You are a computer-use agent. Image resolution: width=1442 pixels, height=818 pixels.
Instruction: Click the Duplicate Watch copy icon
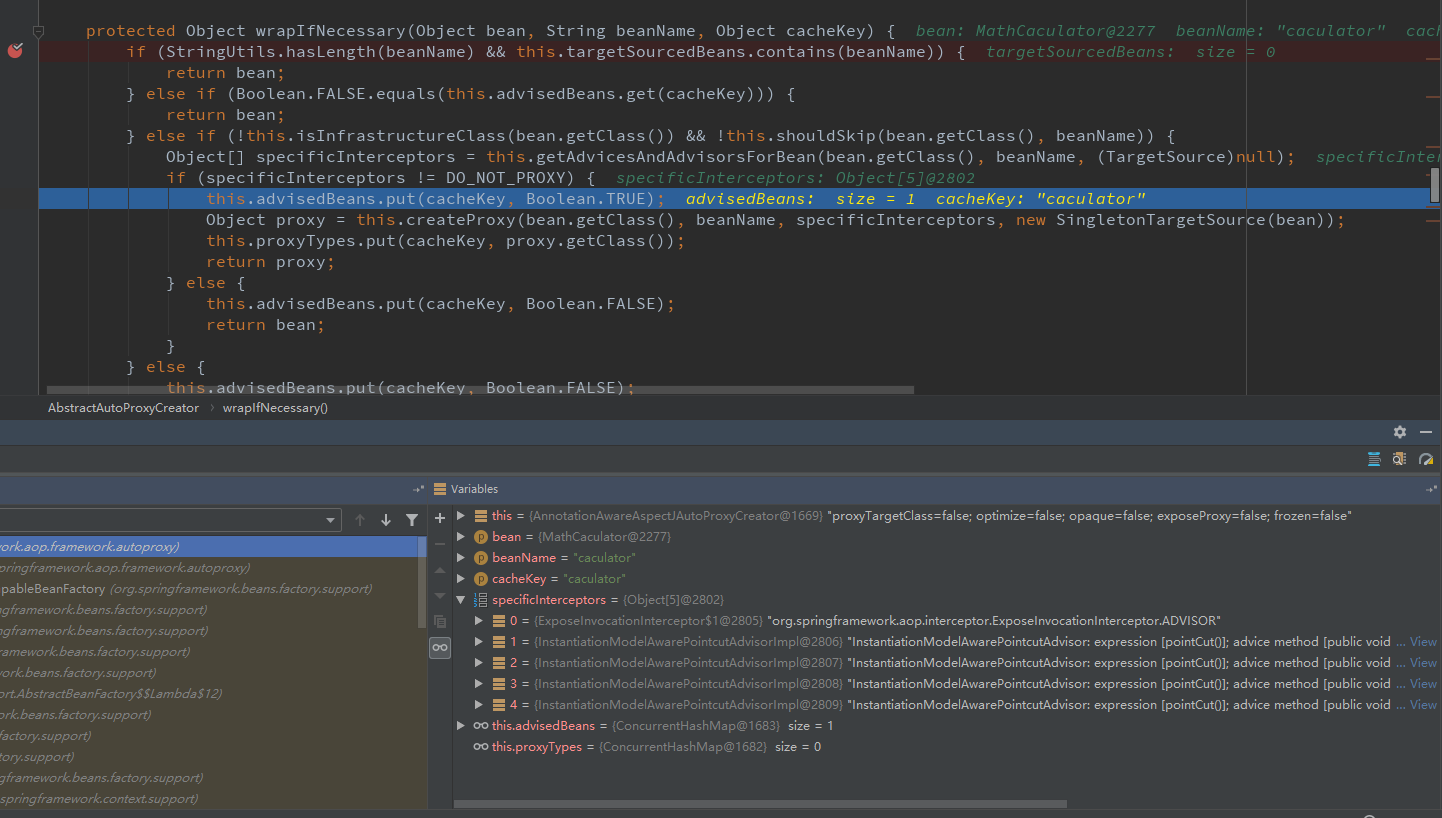(x=439, y=622)
